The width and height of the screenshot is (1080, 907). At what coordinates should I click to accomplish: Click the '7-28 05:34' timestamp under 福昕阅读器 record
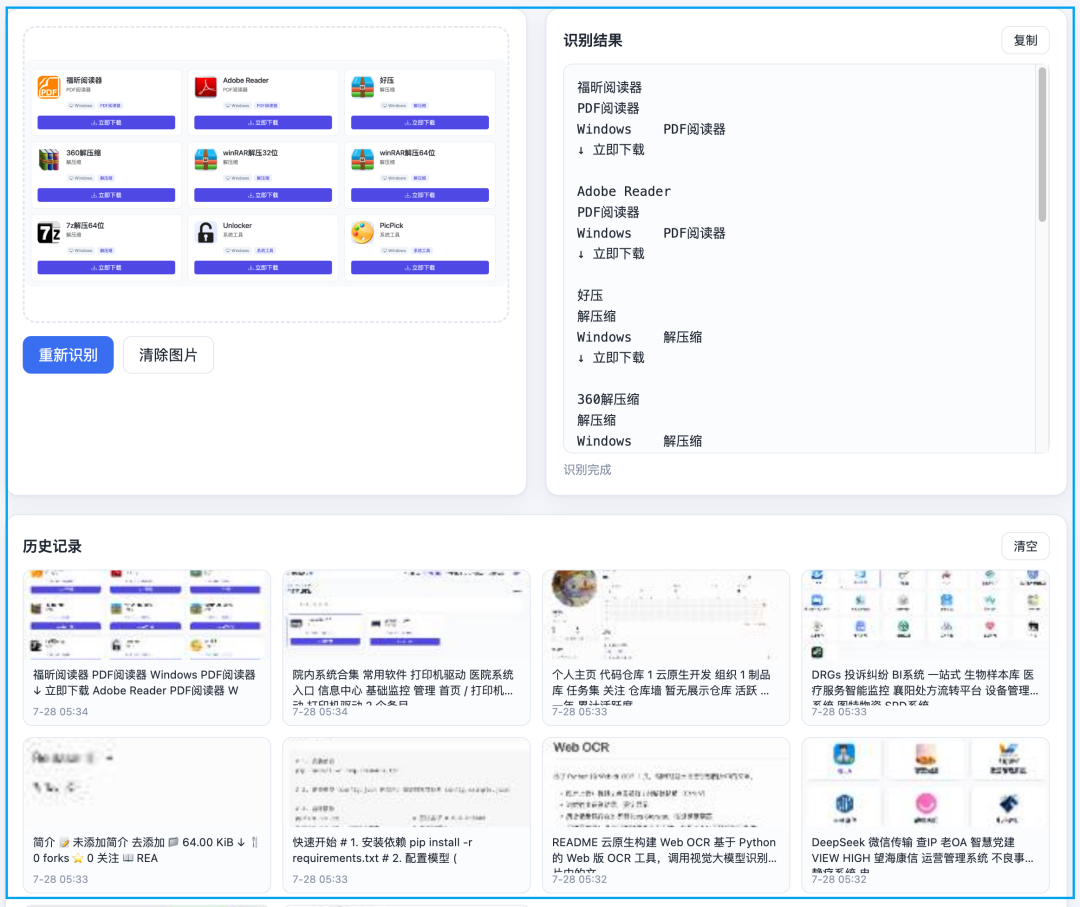click(x=61, y=711)
